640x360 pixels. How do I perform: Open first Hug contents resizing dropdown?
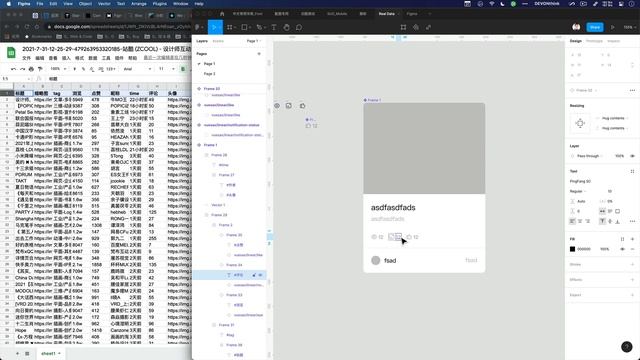coord(614,118)
